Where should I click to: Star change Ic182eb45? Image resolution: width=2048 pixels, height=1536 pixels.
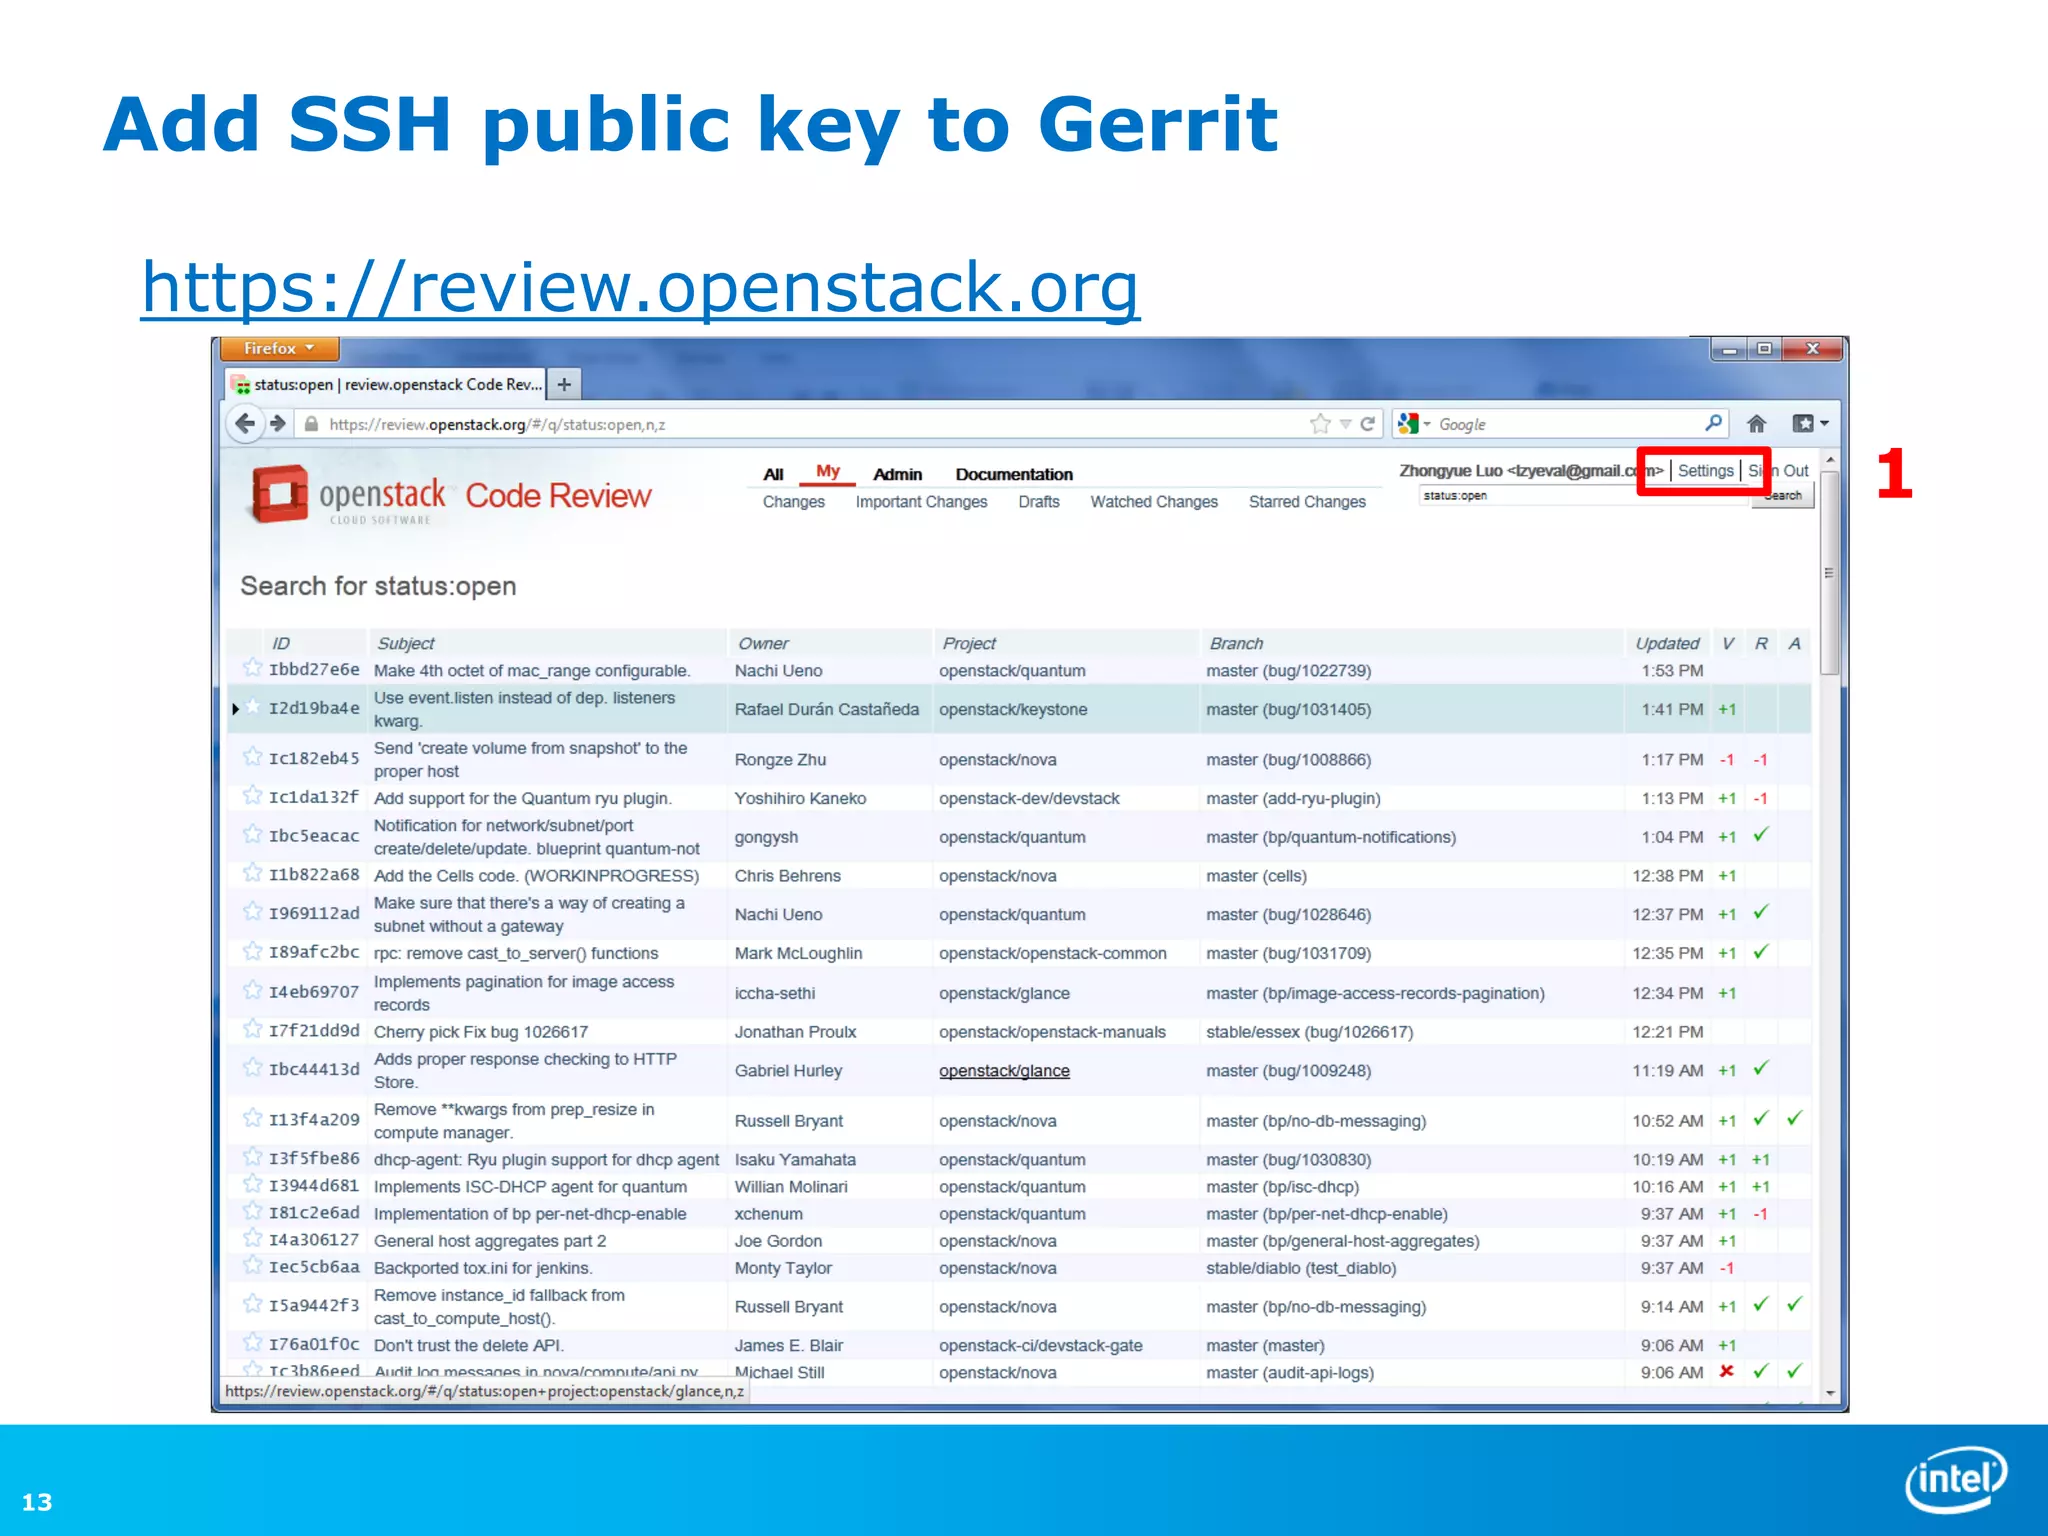[253, 757]
